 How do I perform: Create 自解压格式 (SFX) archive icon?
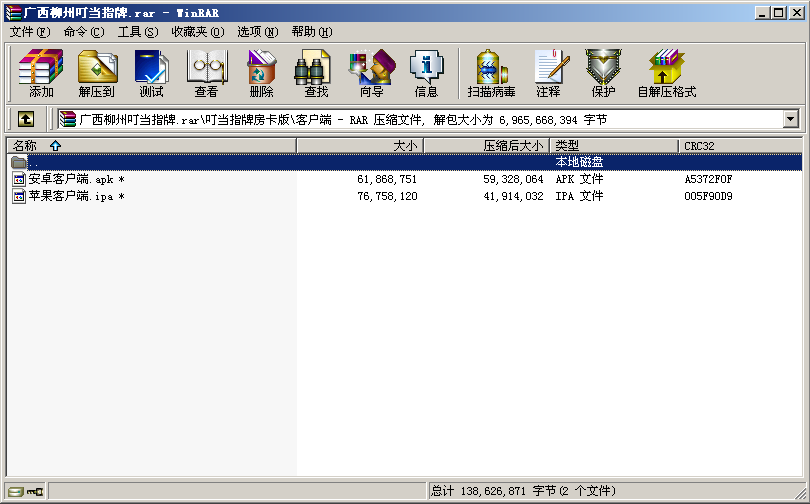coord(667,73)
